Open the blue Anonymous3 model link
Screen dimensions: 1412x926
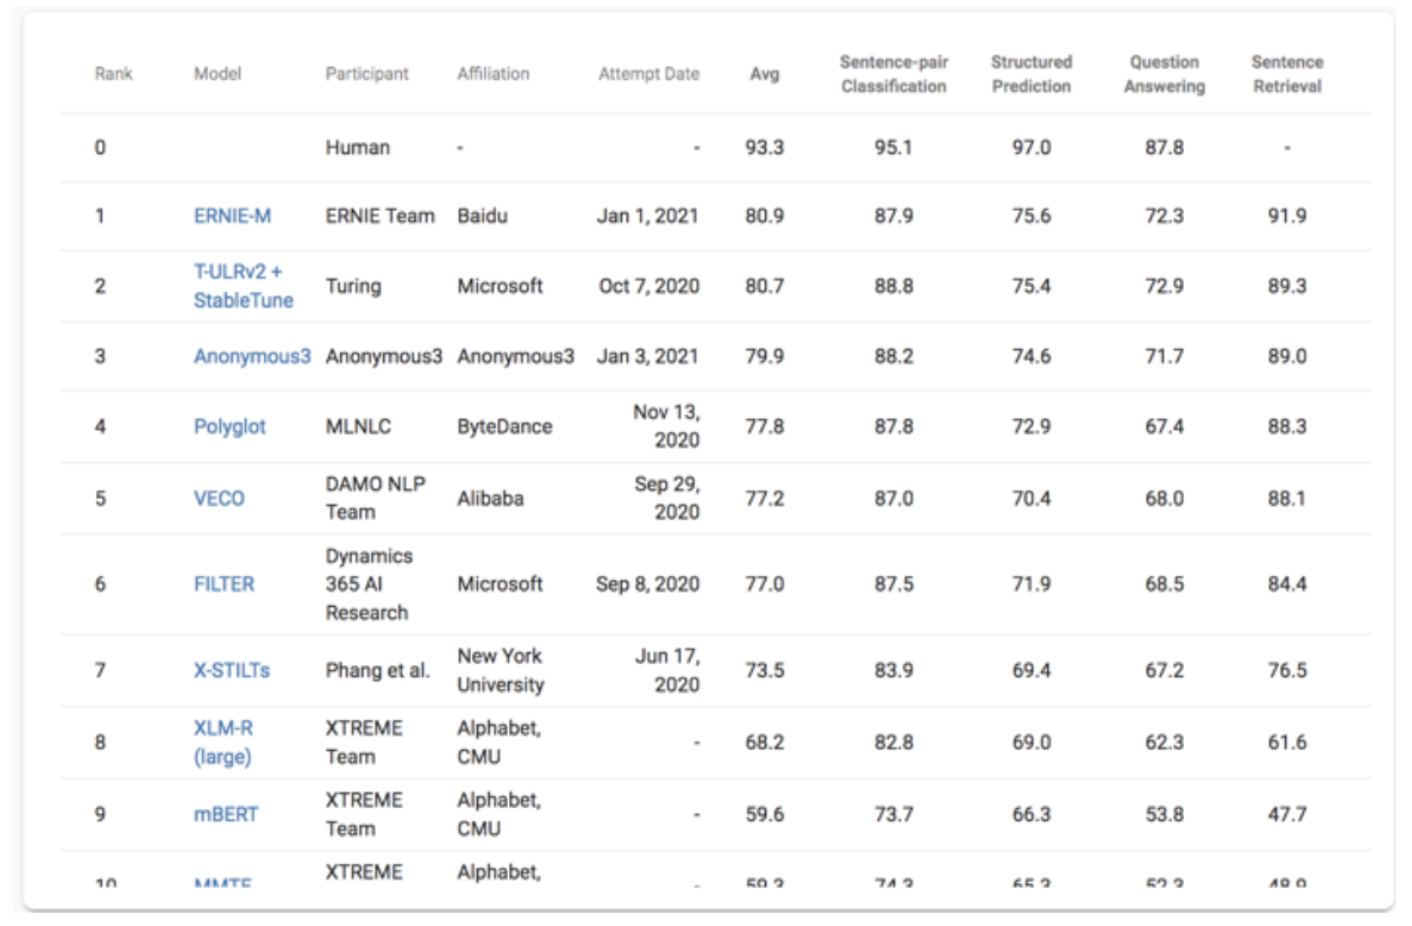(252, 356)
